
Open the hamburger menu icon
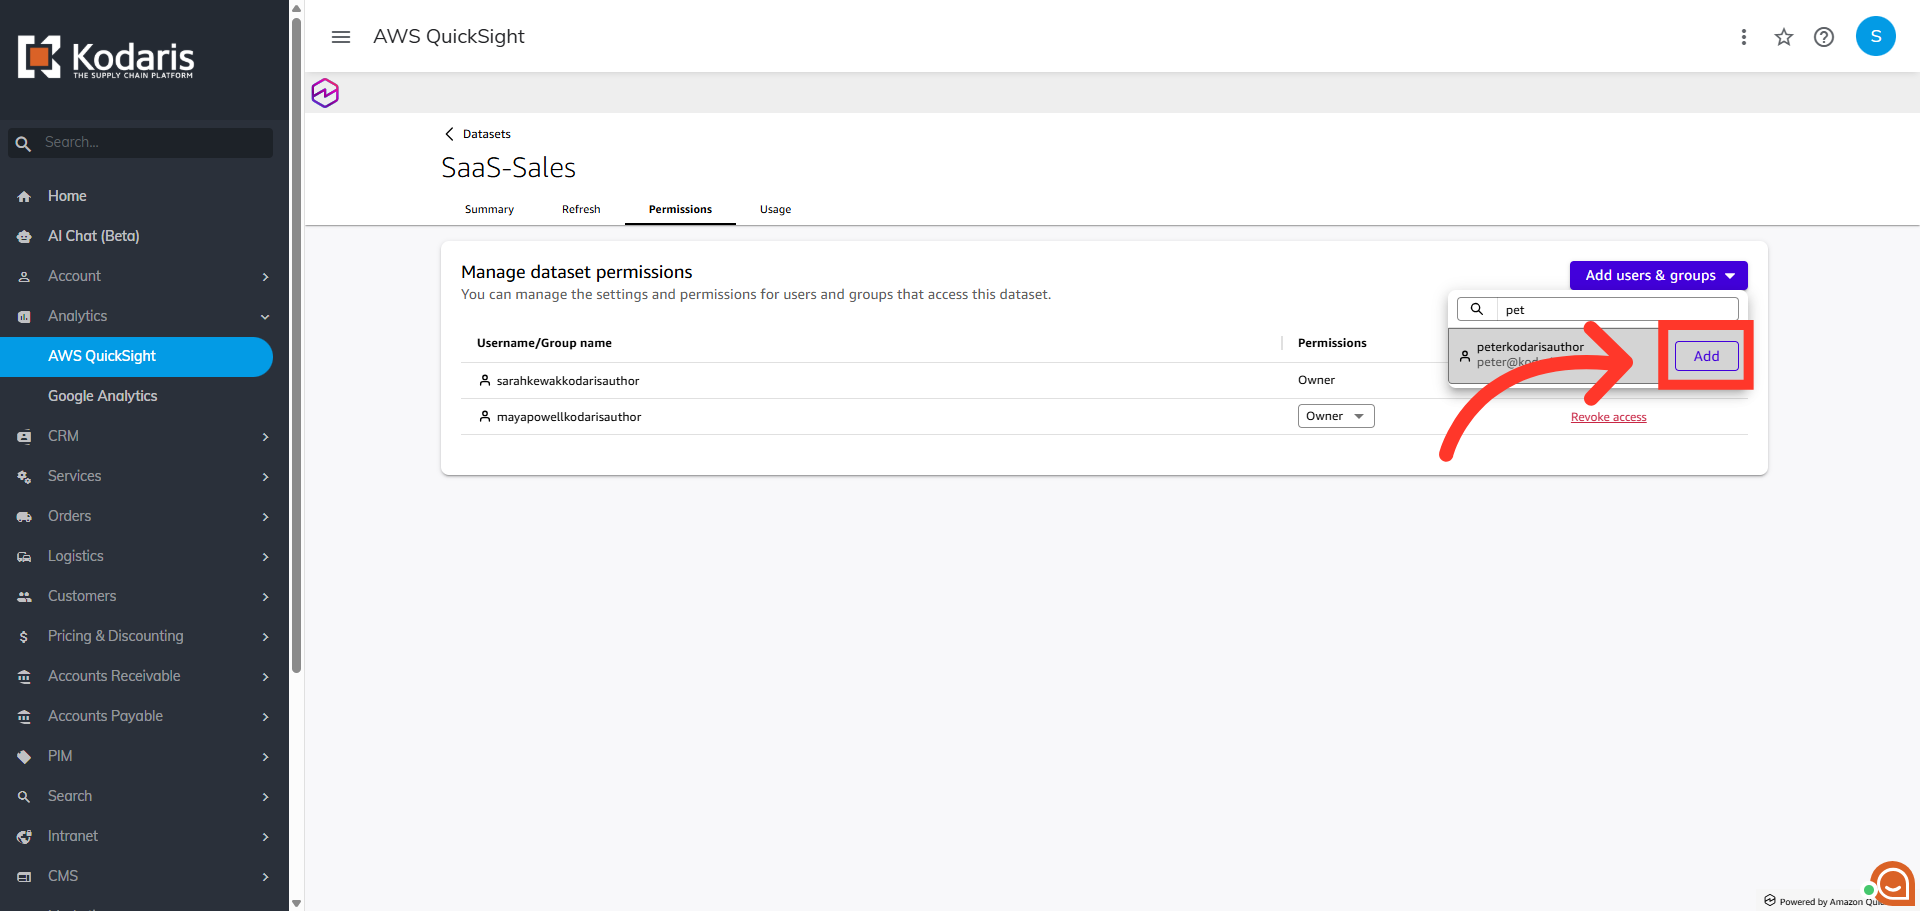341,37
